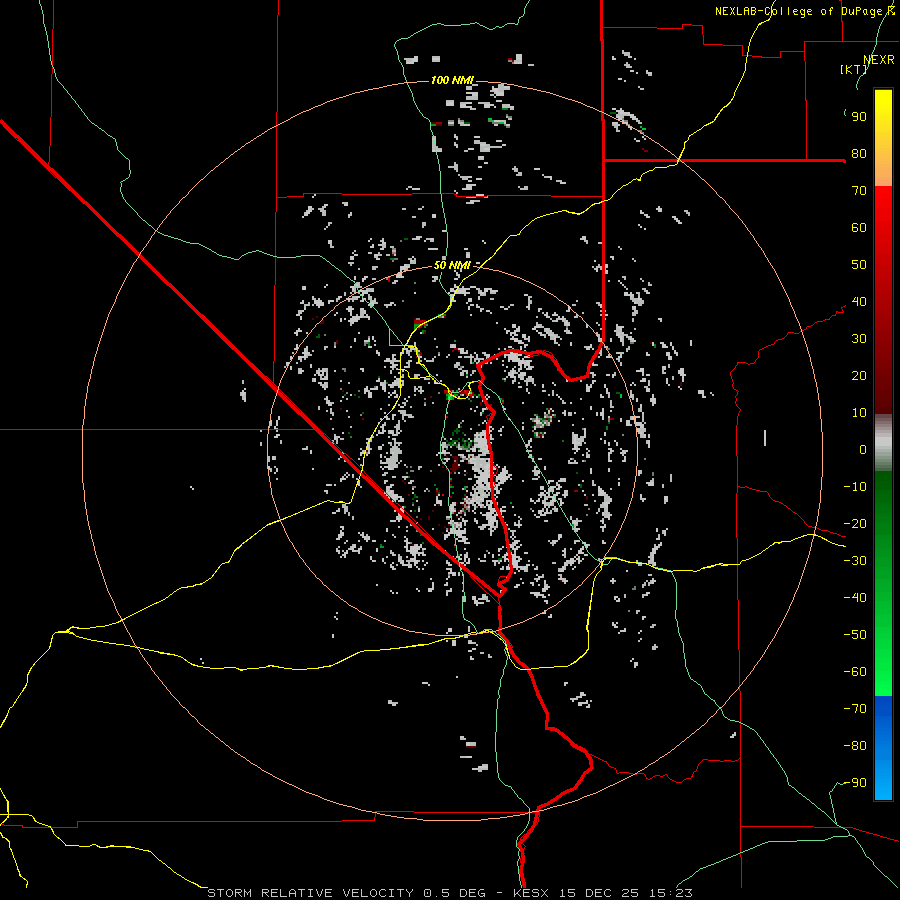
Task: Click the -60 value on the velocity scale
Action: click(855, 672)
